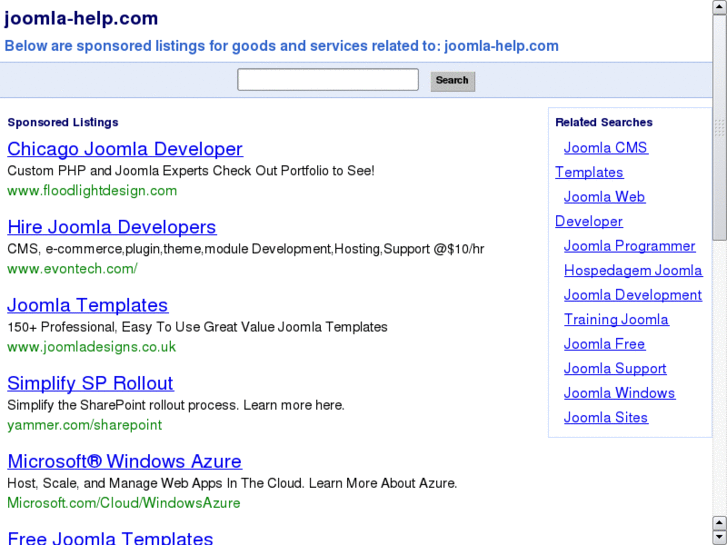727x545 pixels.
Task: Click 'CMS, e-commerce,plugin,theme,module Development' description
Action: [246, 249]
